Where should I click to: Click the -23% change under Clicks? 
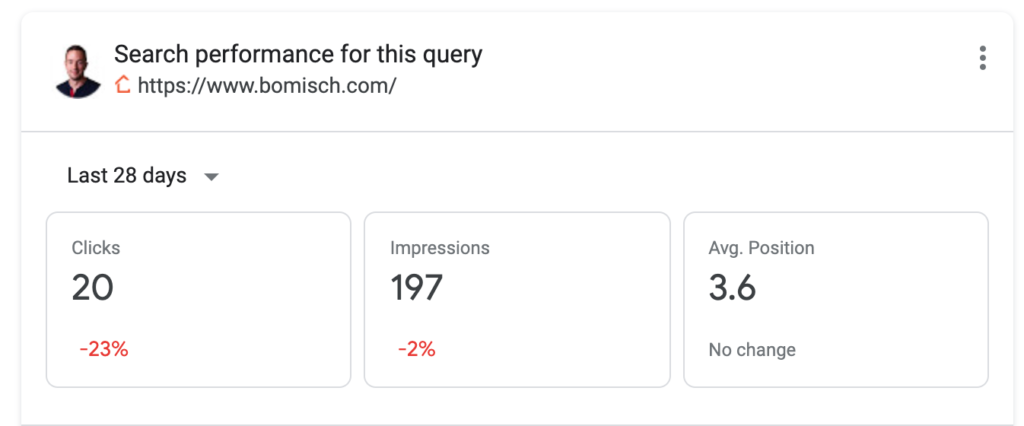pyautogui.click(x=104, y=349)
